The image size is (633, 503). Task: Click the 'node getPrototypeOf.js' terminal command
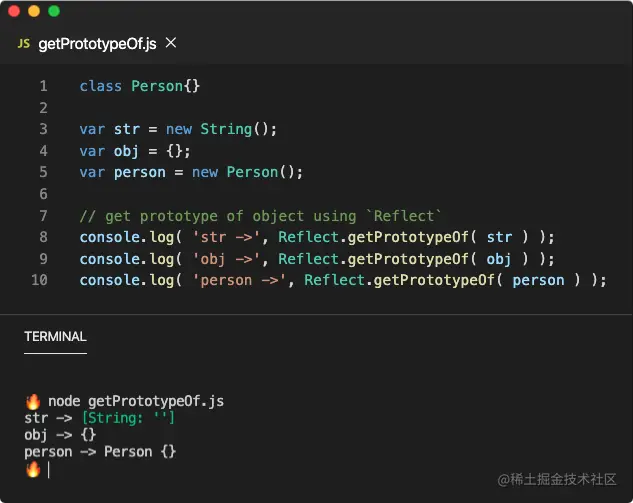tap(136, 401)
